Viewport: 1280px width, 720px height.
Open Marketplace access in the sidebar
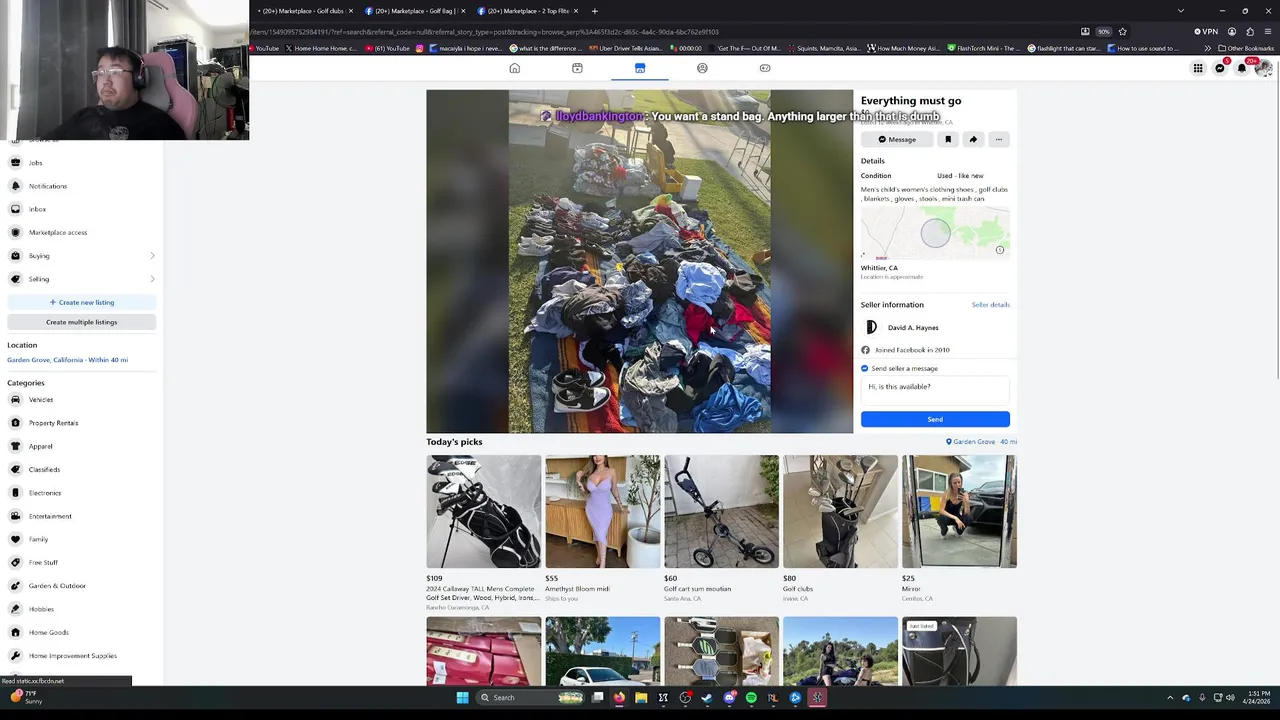click(x=80, y=232)
